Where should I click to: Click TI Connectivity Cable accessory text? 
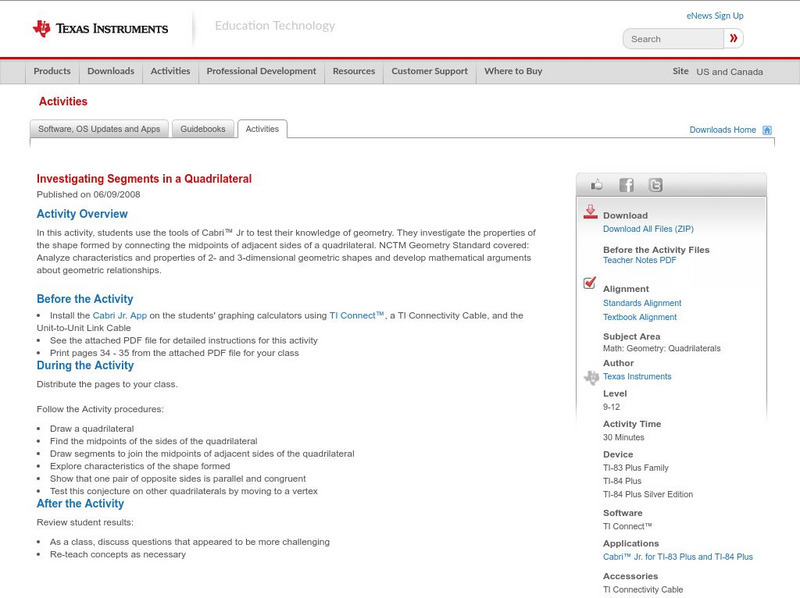pyautogui.click(x=643, y=590)
